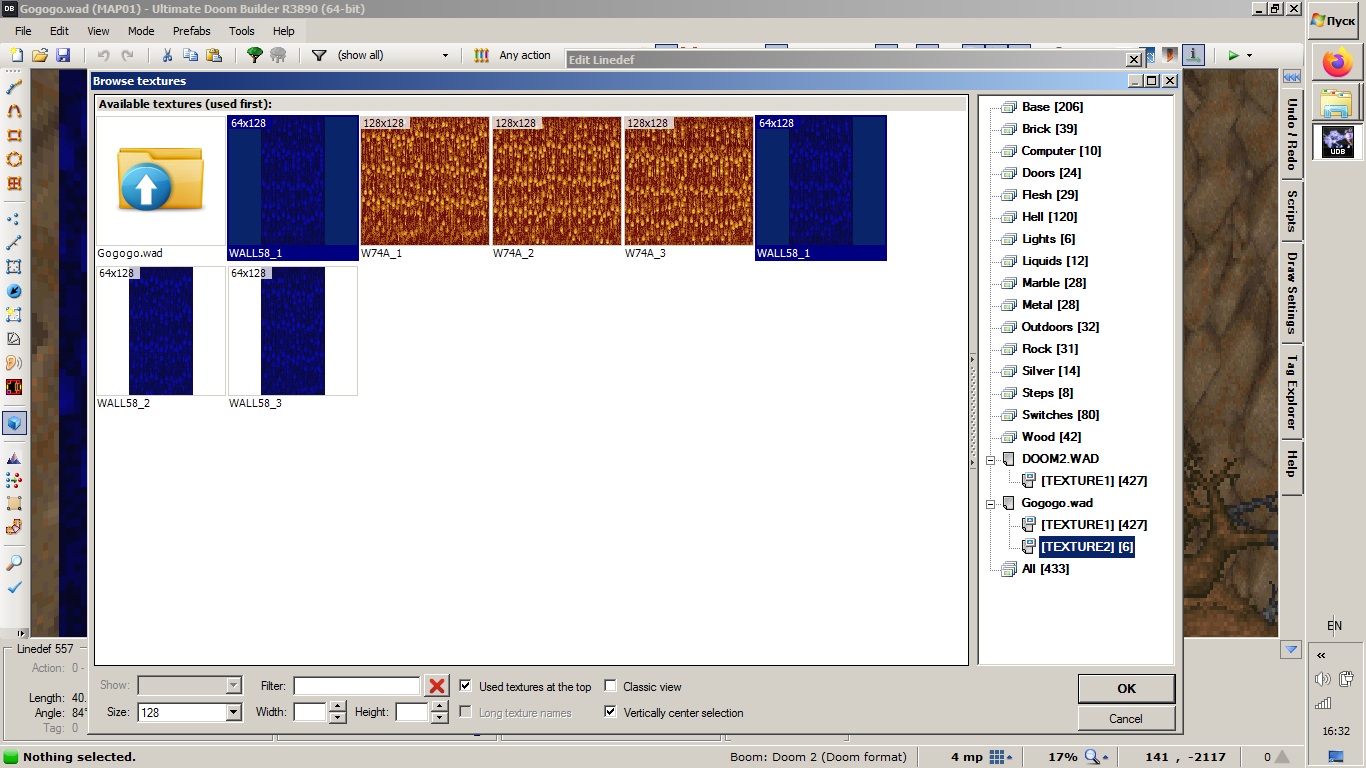The width and height of the screenshot is (1366, 768).
Task: Open the Map Analysis checkmark icon
Action: (x=14, y=587)
